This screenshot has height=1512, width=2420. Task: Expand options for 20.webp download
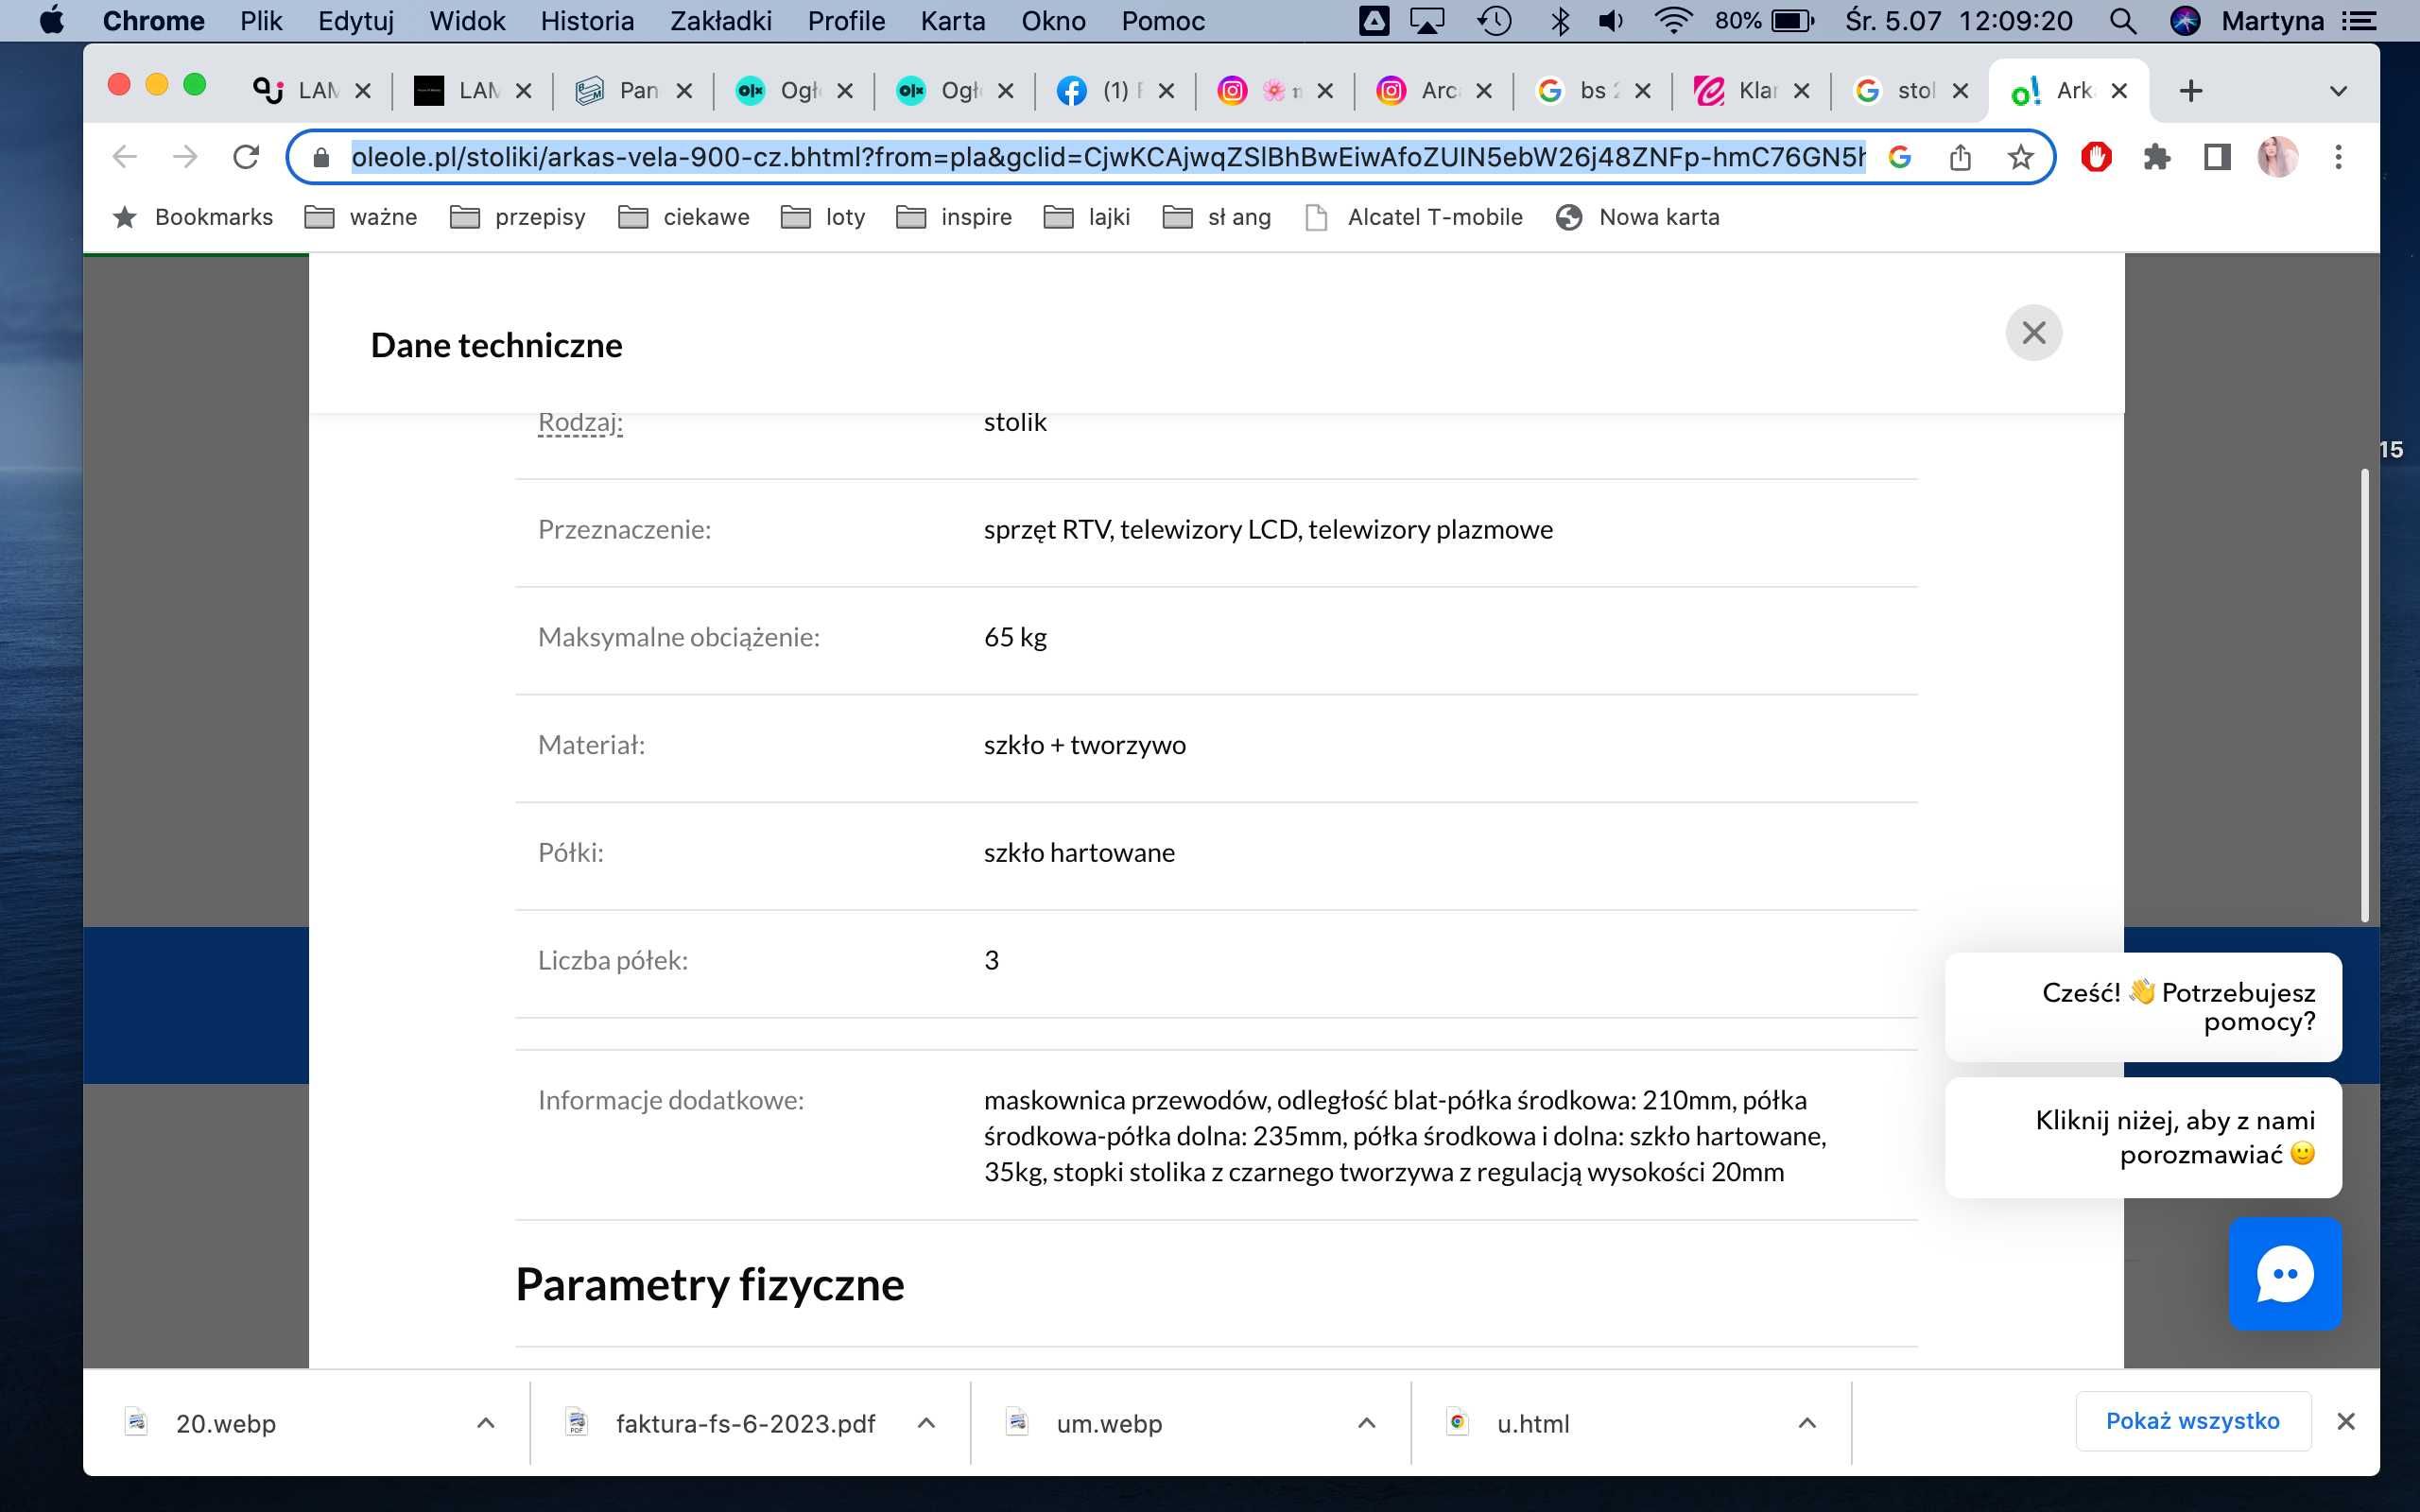(x=486, y=1423)
